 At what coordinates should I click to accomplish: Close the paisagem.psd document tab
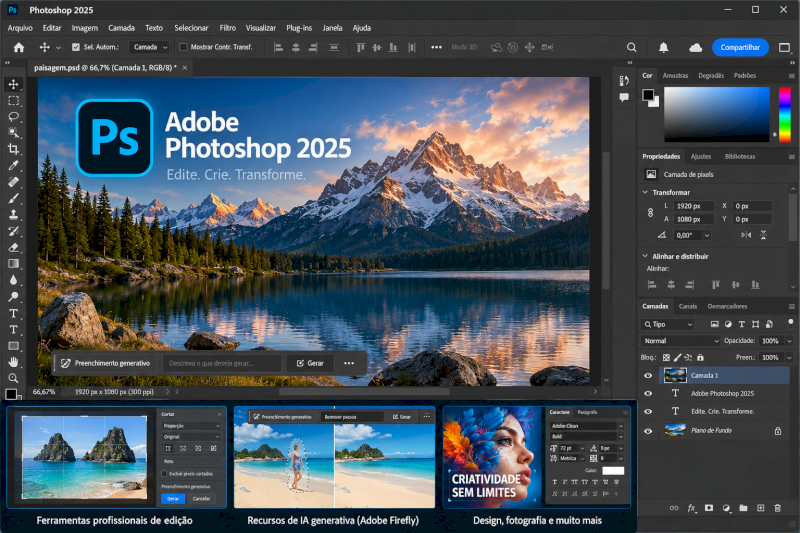click(x=185, y=68)
